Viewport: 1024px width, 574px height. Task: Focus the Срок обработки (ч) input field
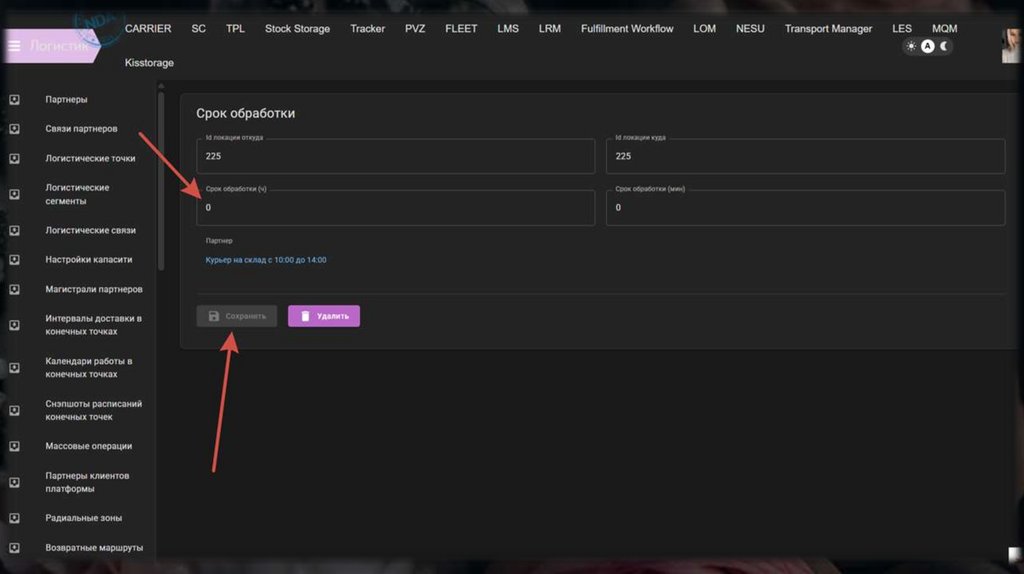395,208
